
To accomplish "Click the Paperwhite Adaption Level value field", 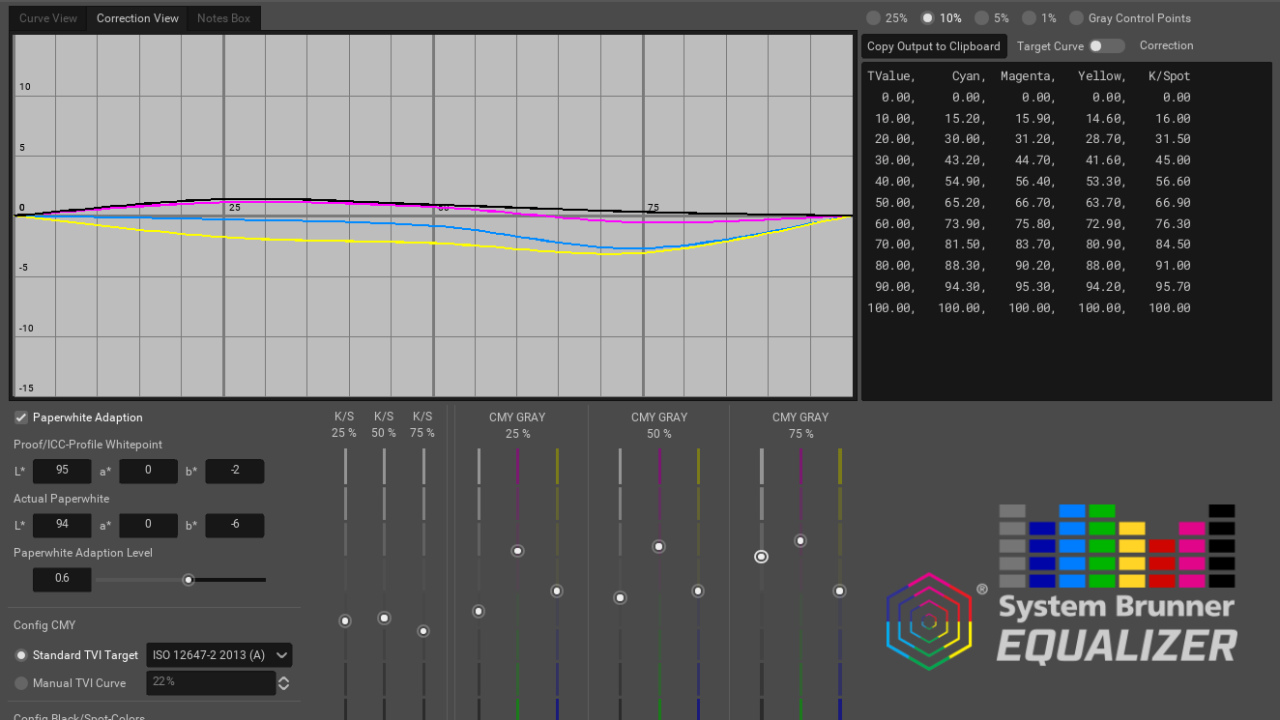I will click(x=62, y=579).
